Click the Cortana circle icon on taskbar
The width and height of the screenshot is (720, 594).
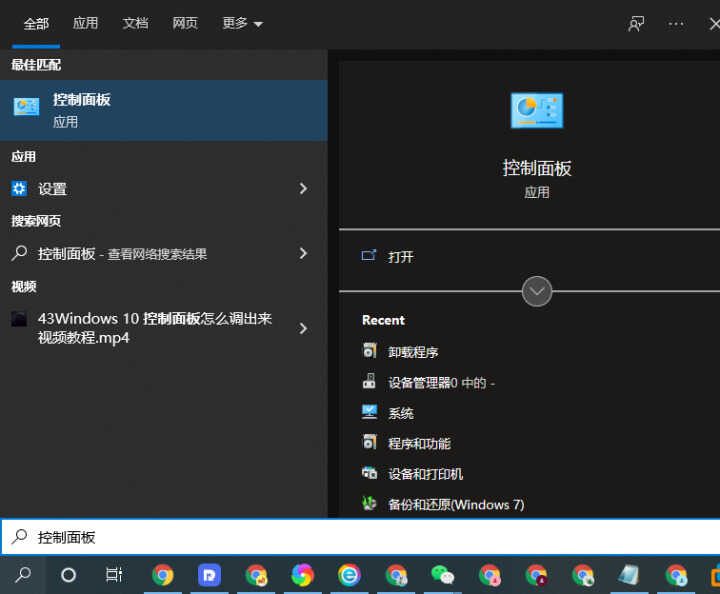[68, 575]
